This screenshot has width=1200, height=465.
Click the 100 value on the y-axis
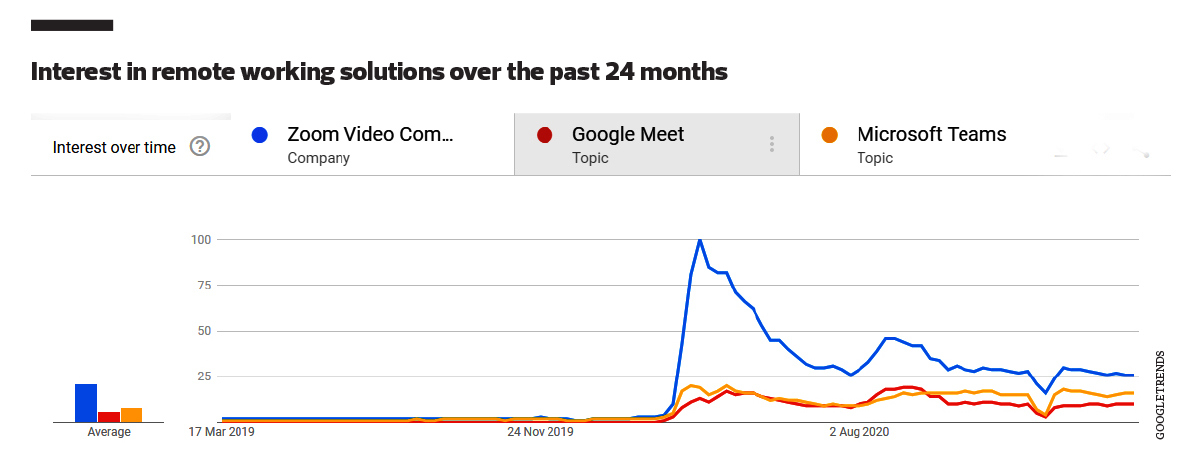(x=204, y=240)
